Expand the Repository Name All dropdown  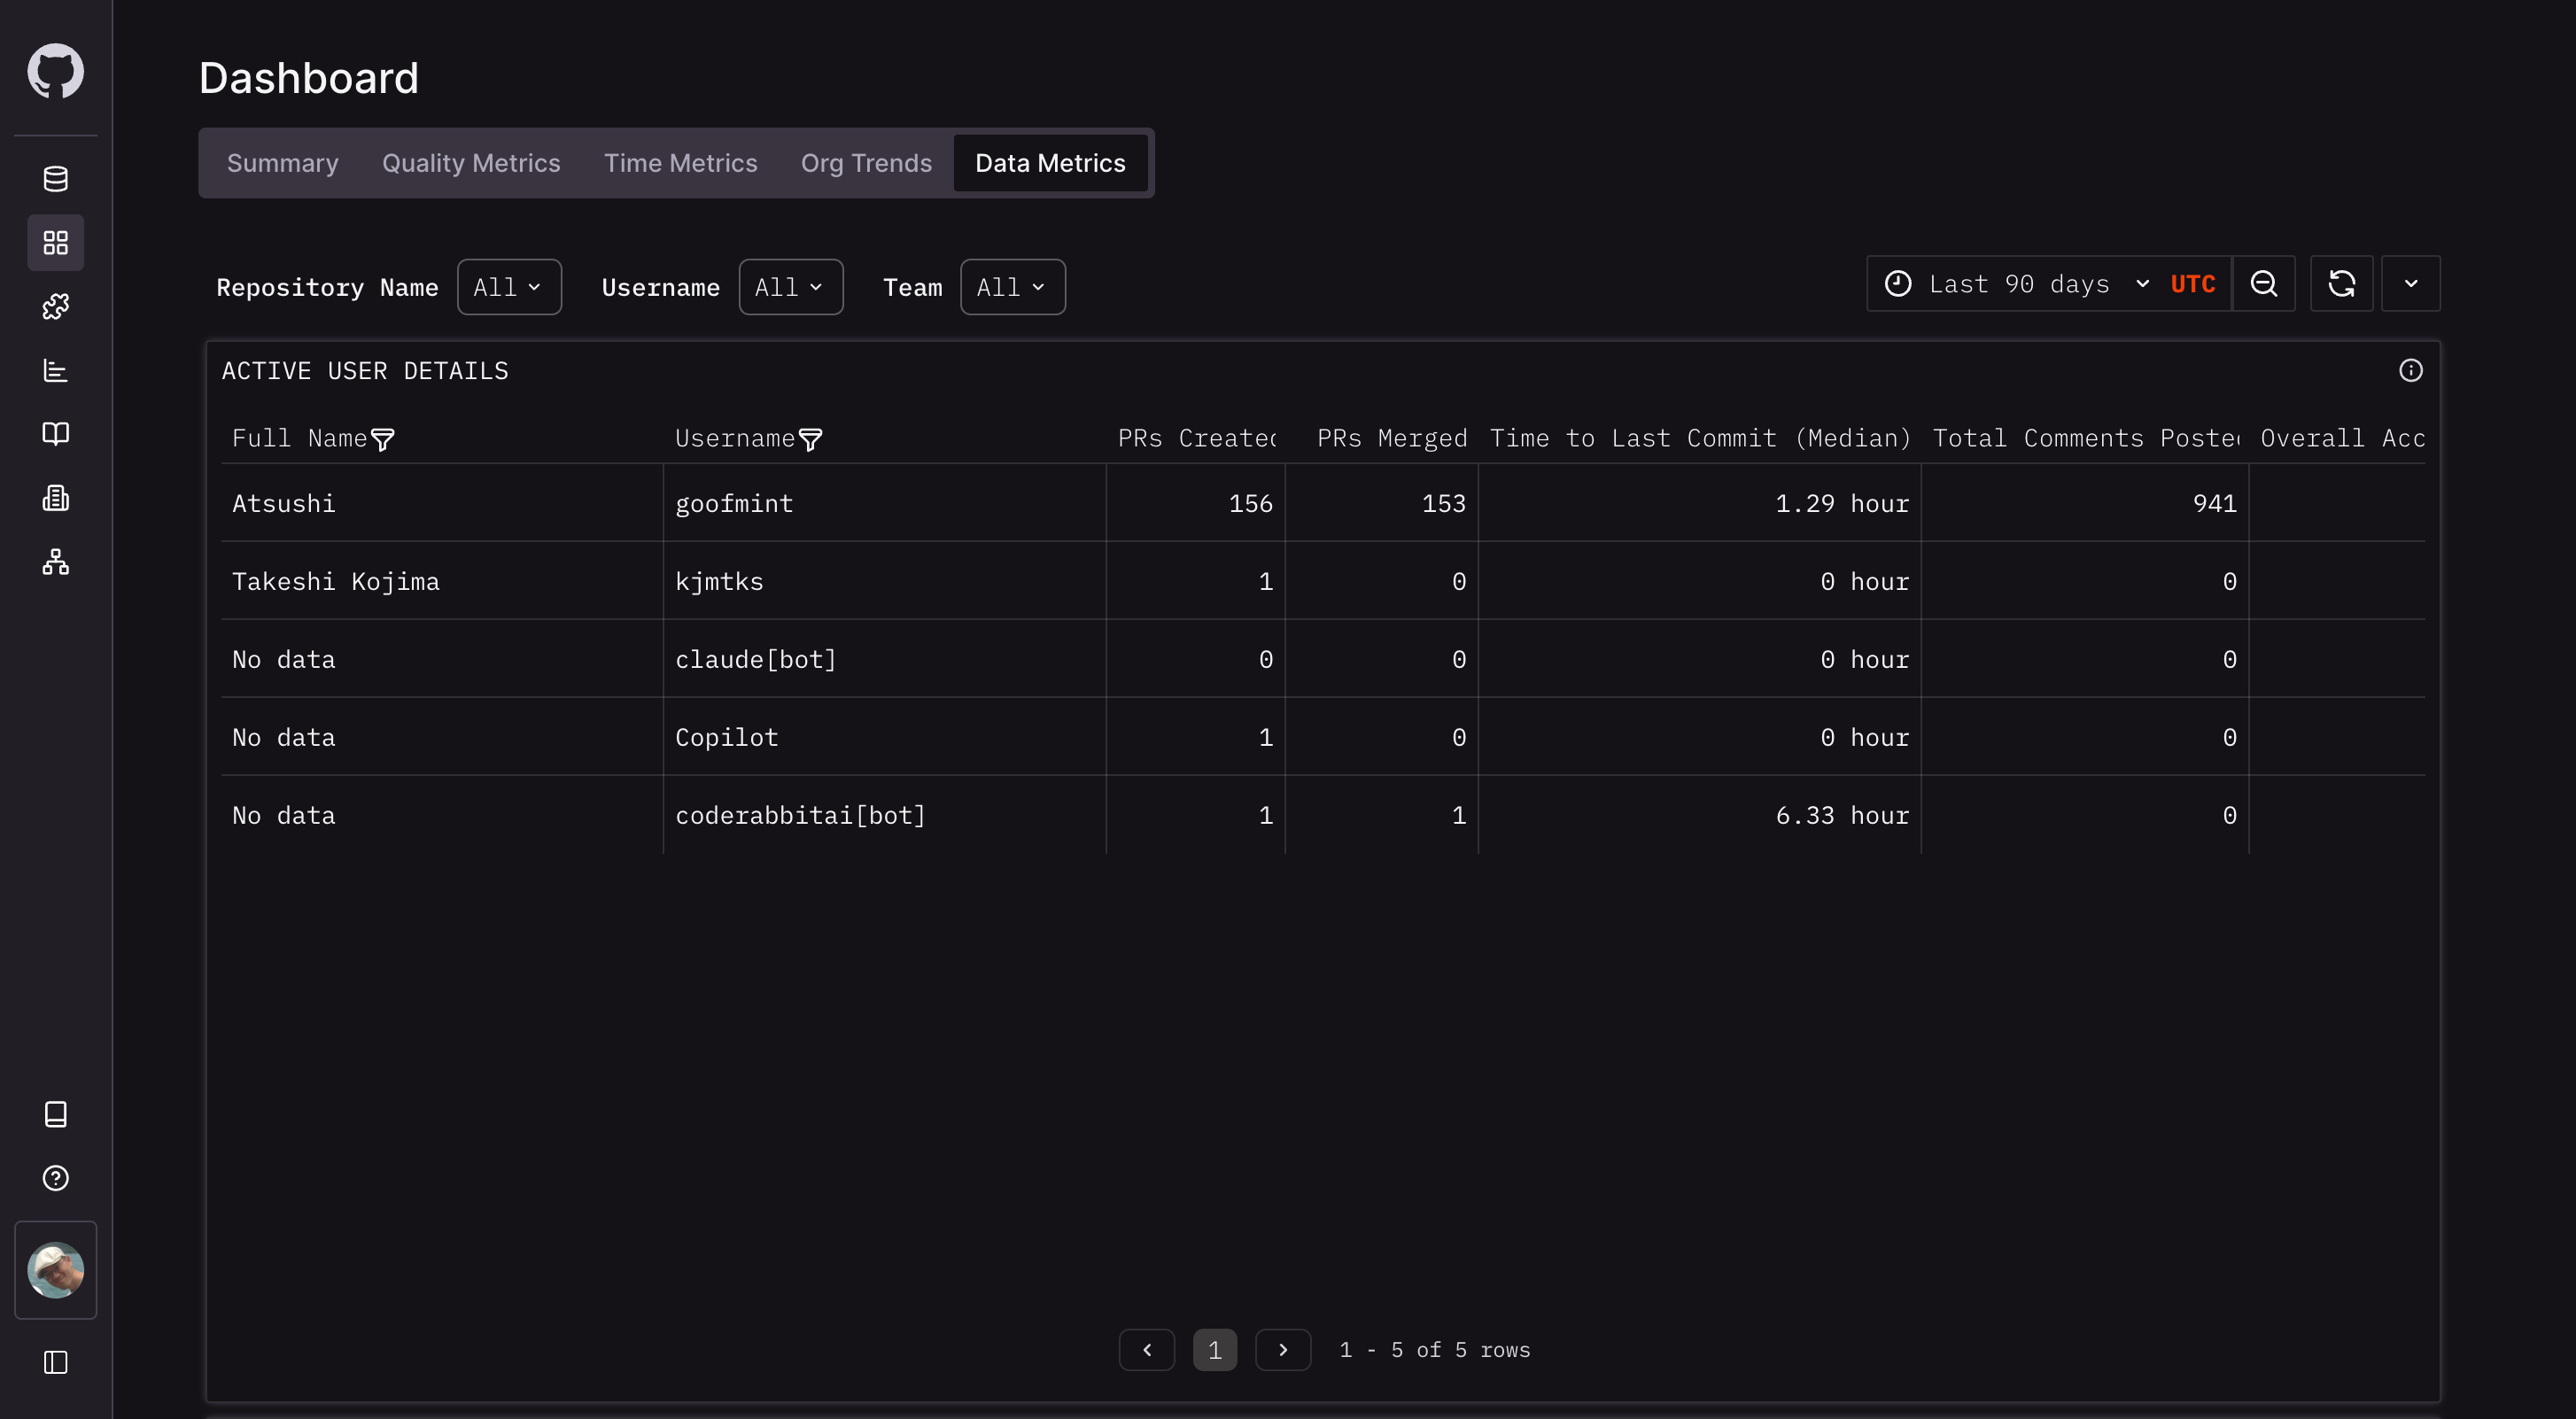pyautogui.click(x=508, y=287)
